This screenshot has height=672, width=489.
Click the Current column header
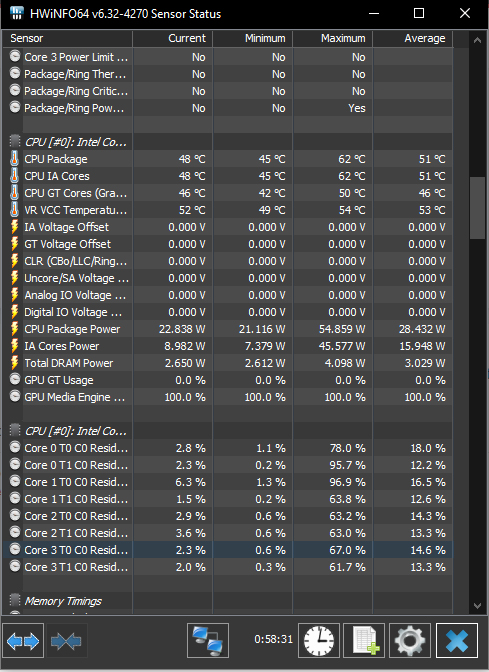click(173, 39)
